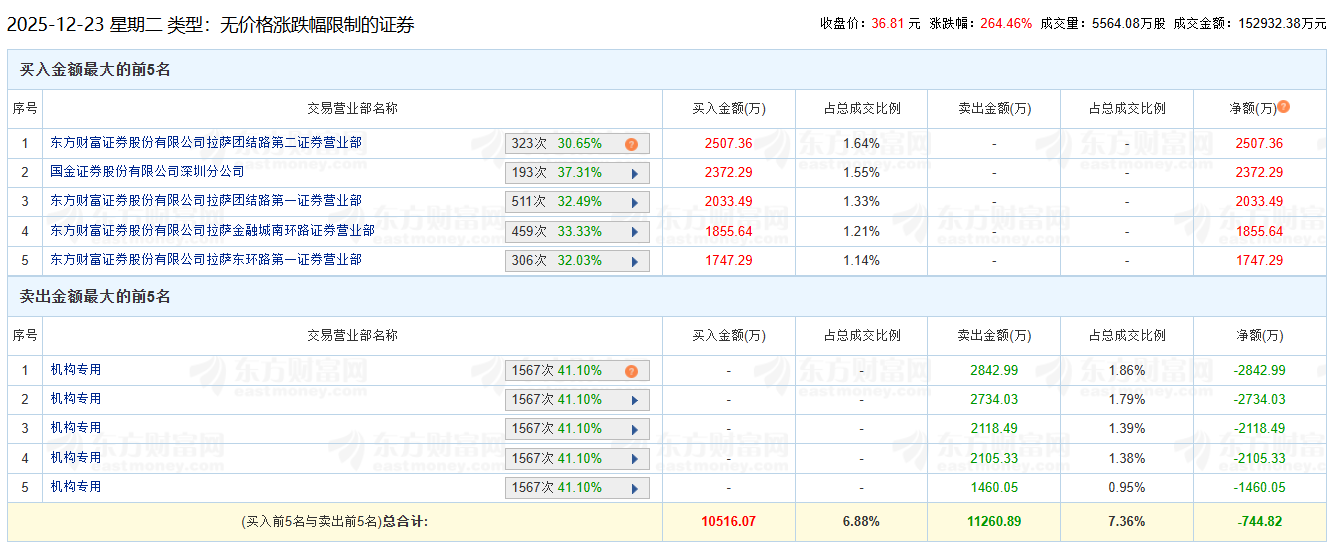Click the 323次 30.65% statistics box

(565, 144)
